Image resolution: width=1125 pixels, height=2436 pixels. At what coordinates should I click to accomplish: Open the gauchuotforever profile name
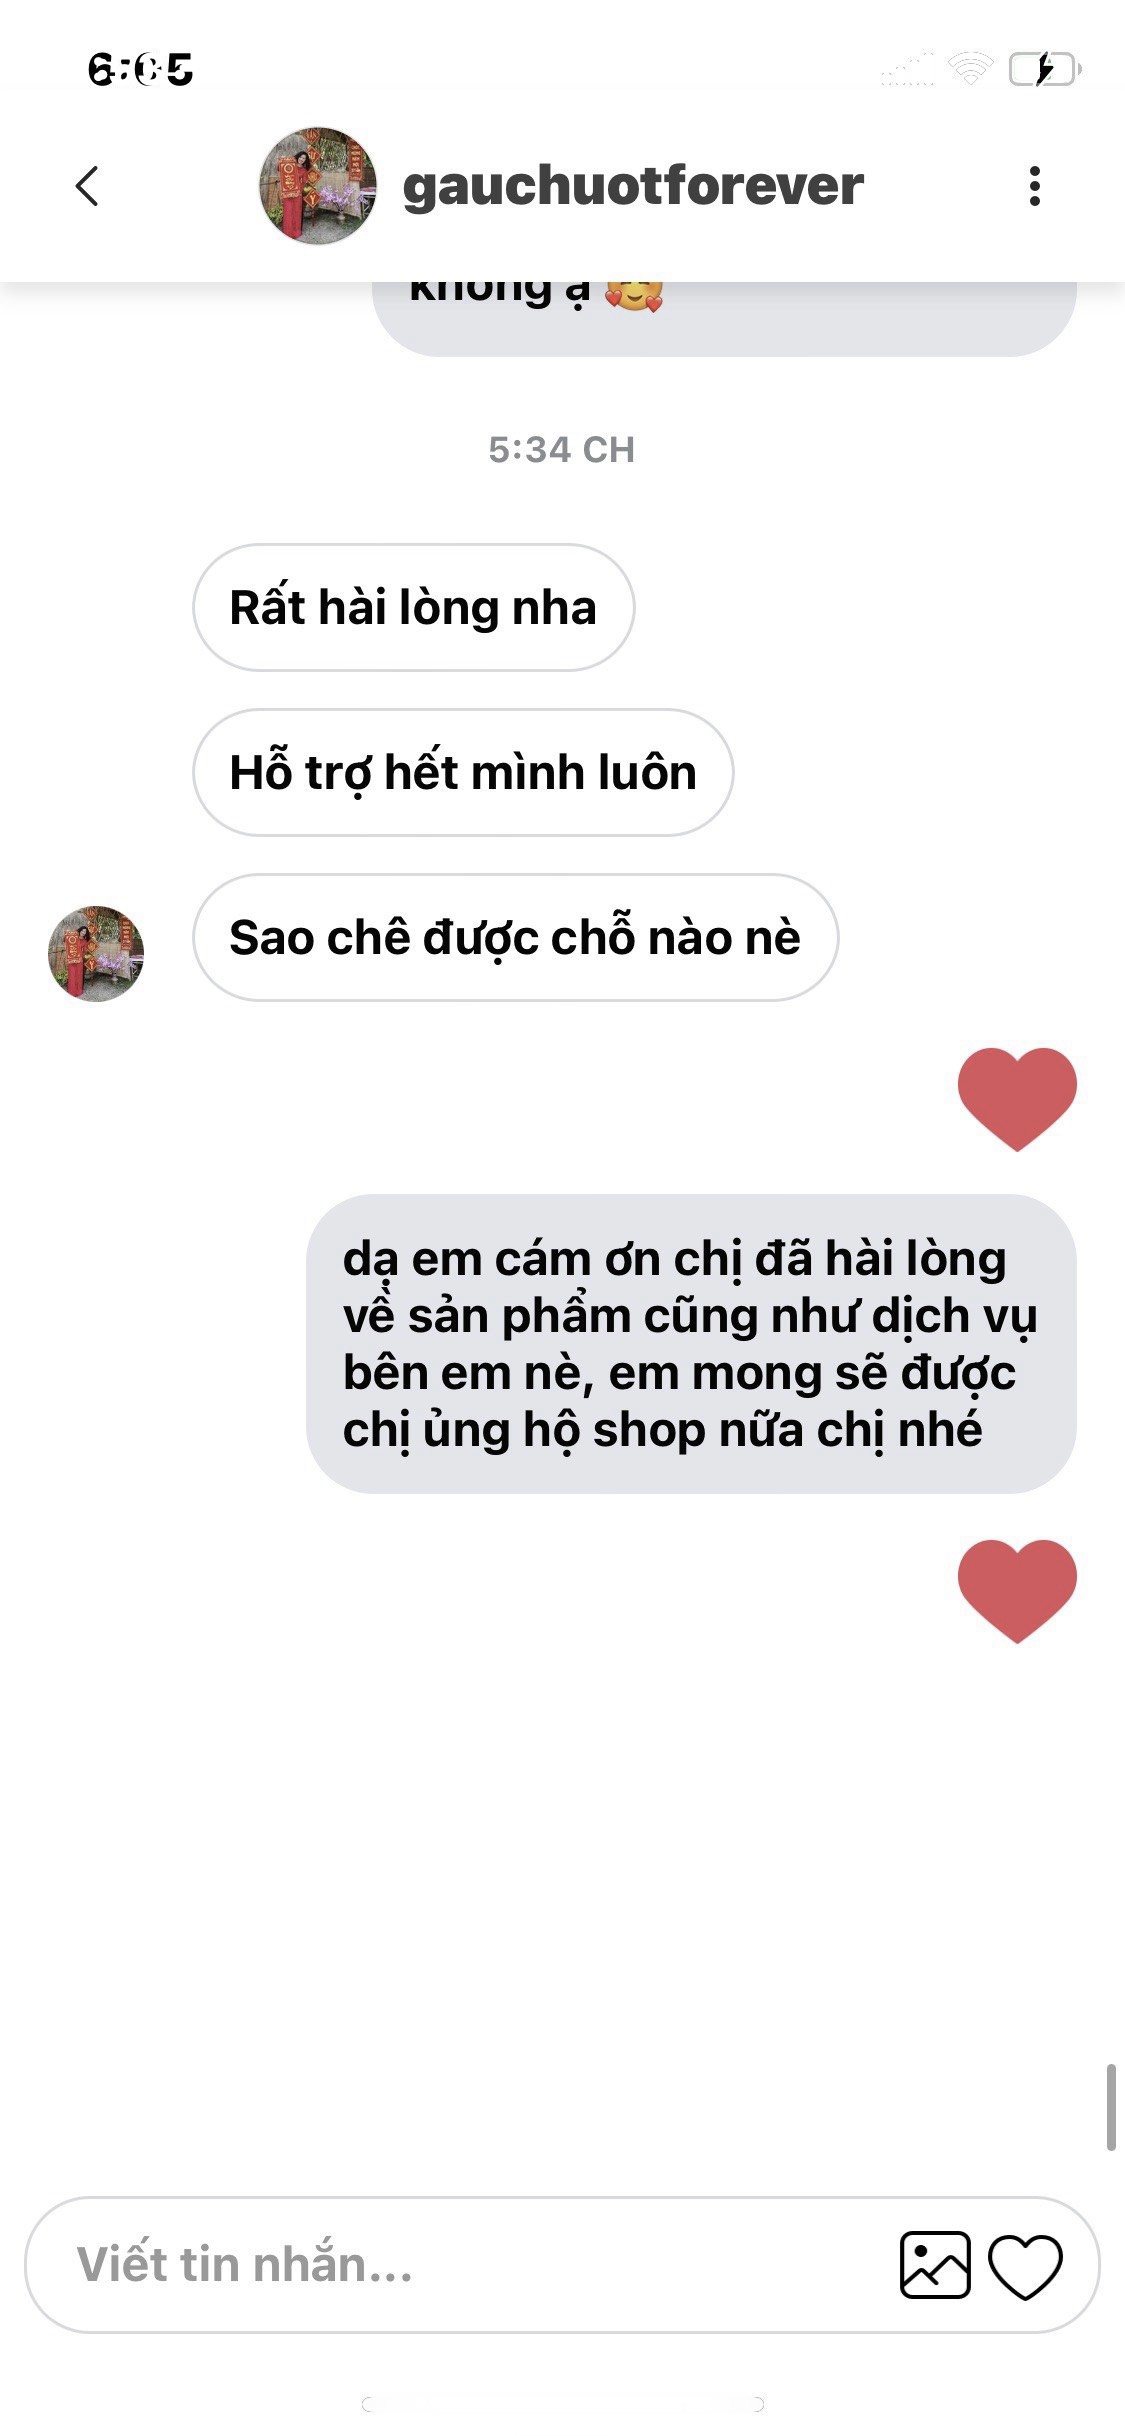pyautogui.click(x=633, y=187)
